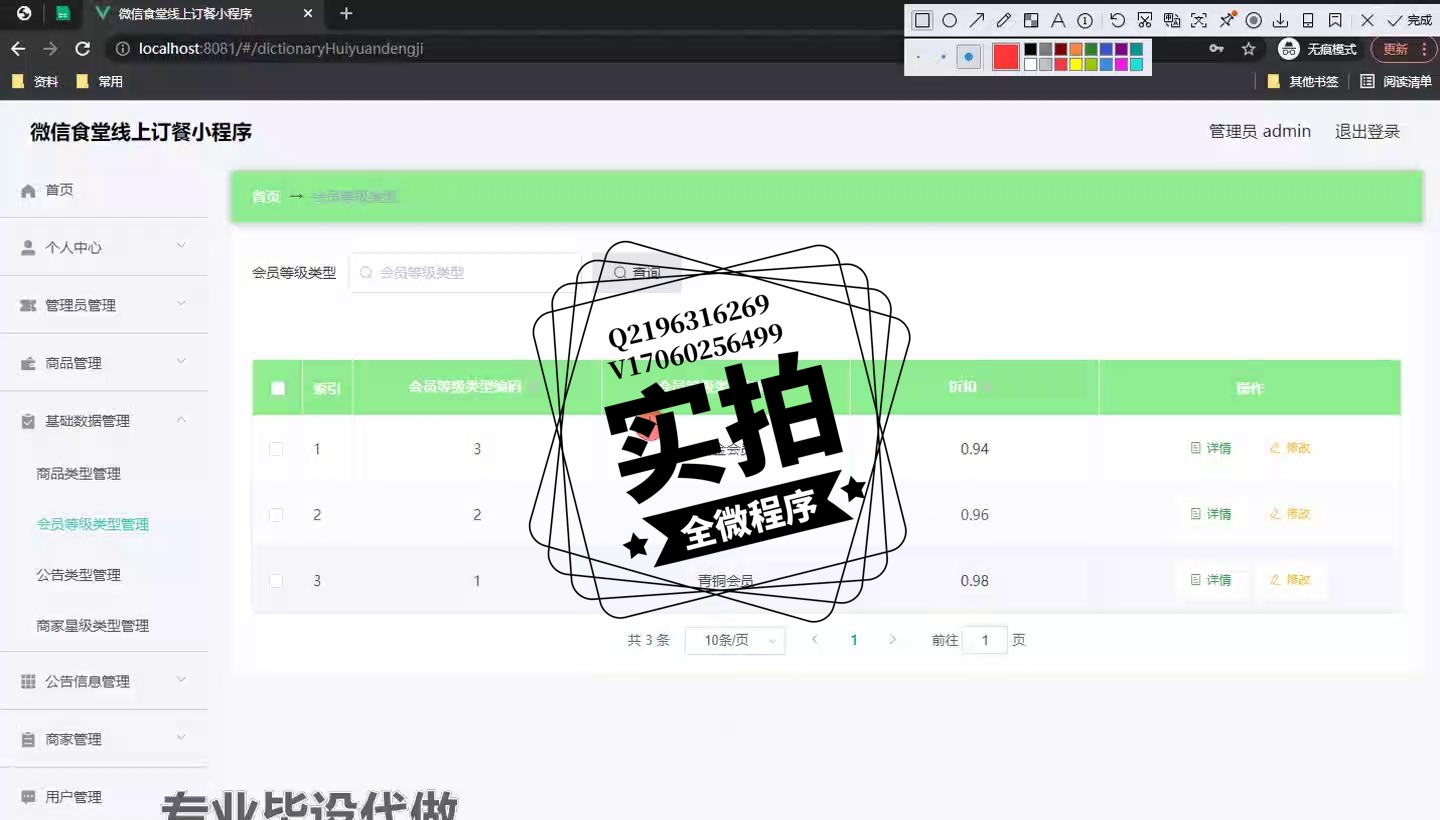Select the rectangle annotation tool
This screenshot has height=820, width=1440.
point(922,20)
